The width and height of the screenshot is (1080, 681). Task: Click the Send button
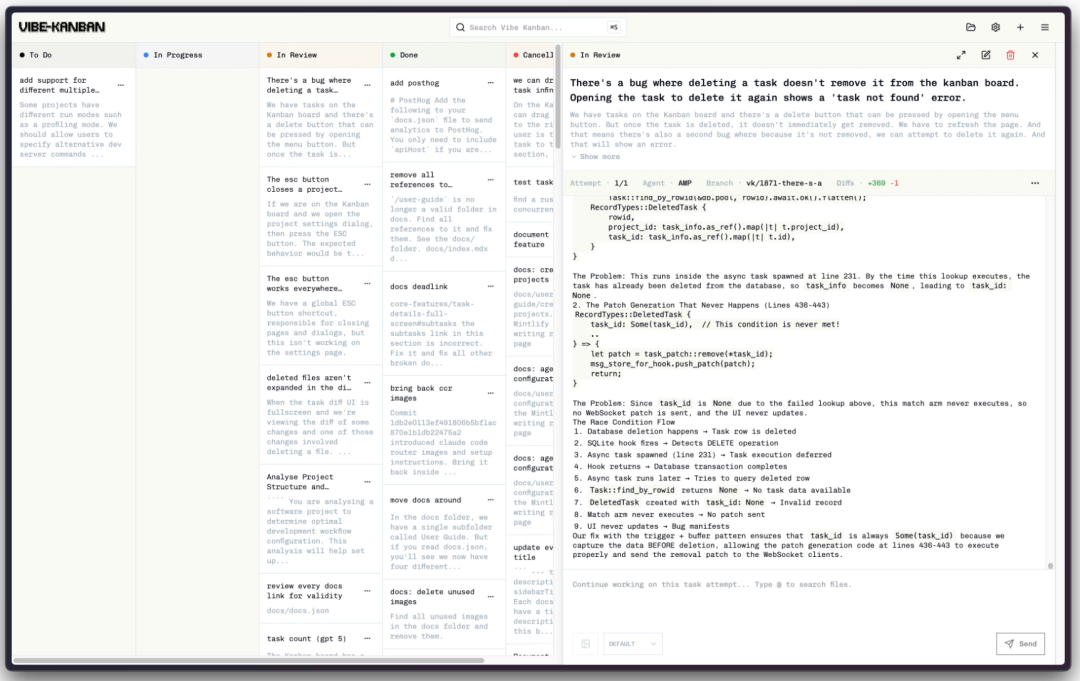coord(1020,644)
